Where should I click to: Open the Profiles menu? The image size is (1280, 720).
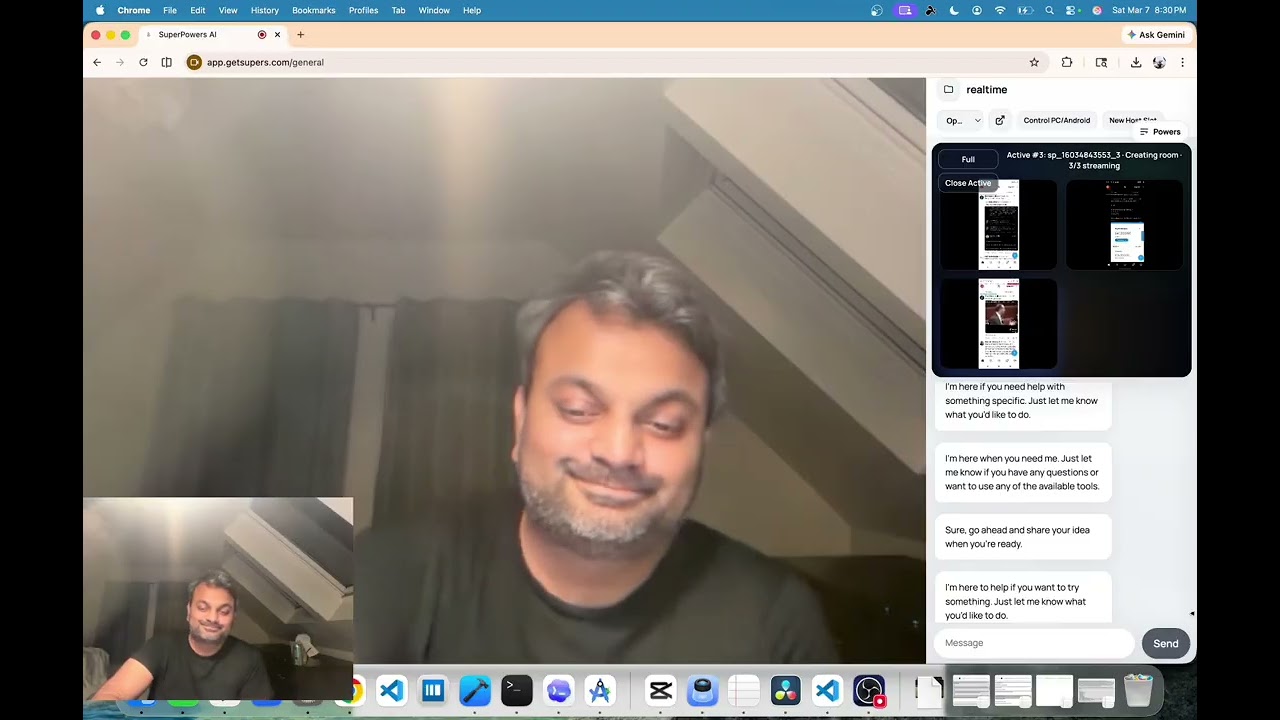click(x=363, y=10)
